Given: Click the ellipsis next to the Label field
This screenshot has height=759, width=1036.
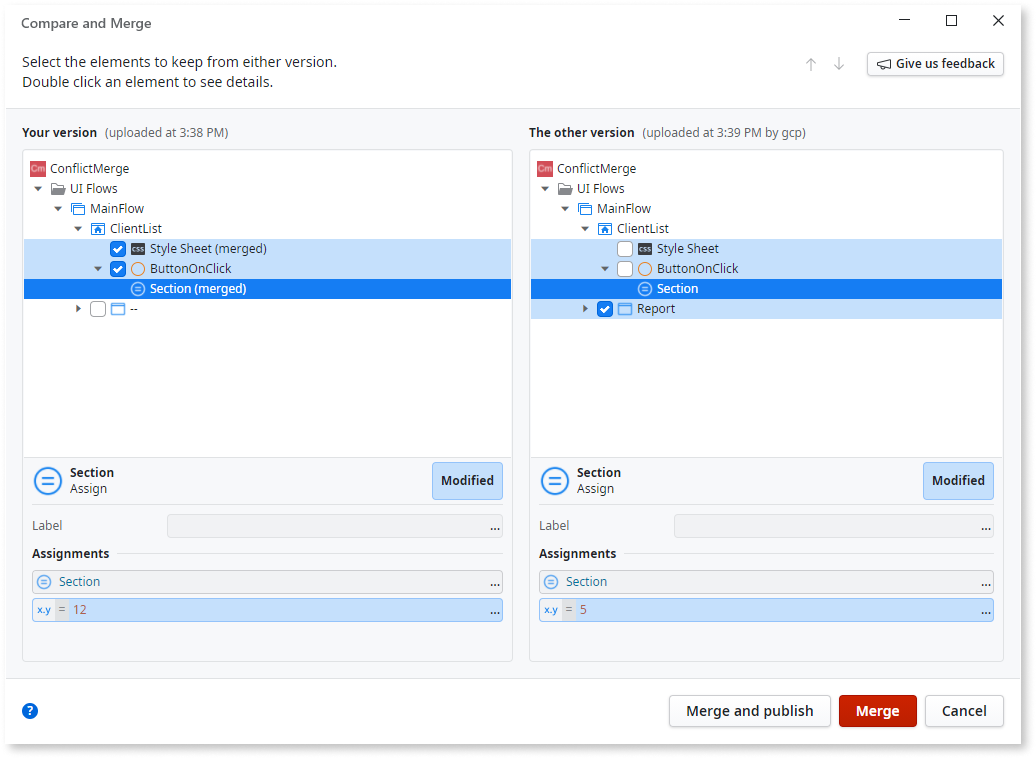Looking at the screenshot, I should (493, 527).
